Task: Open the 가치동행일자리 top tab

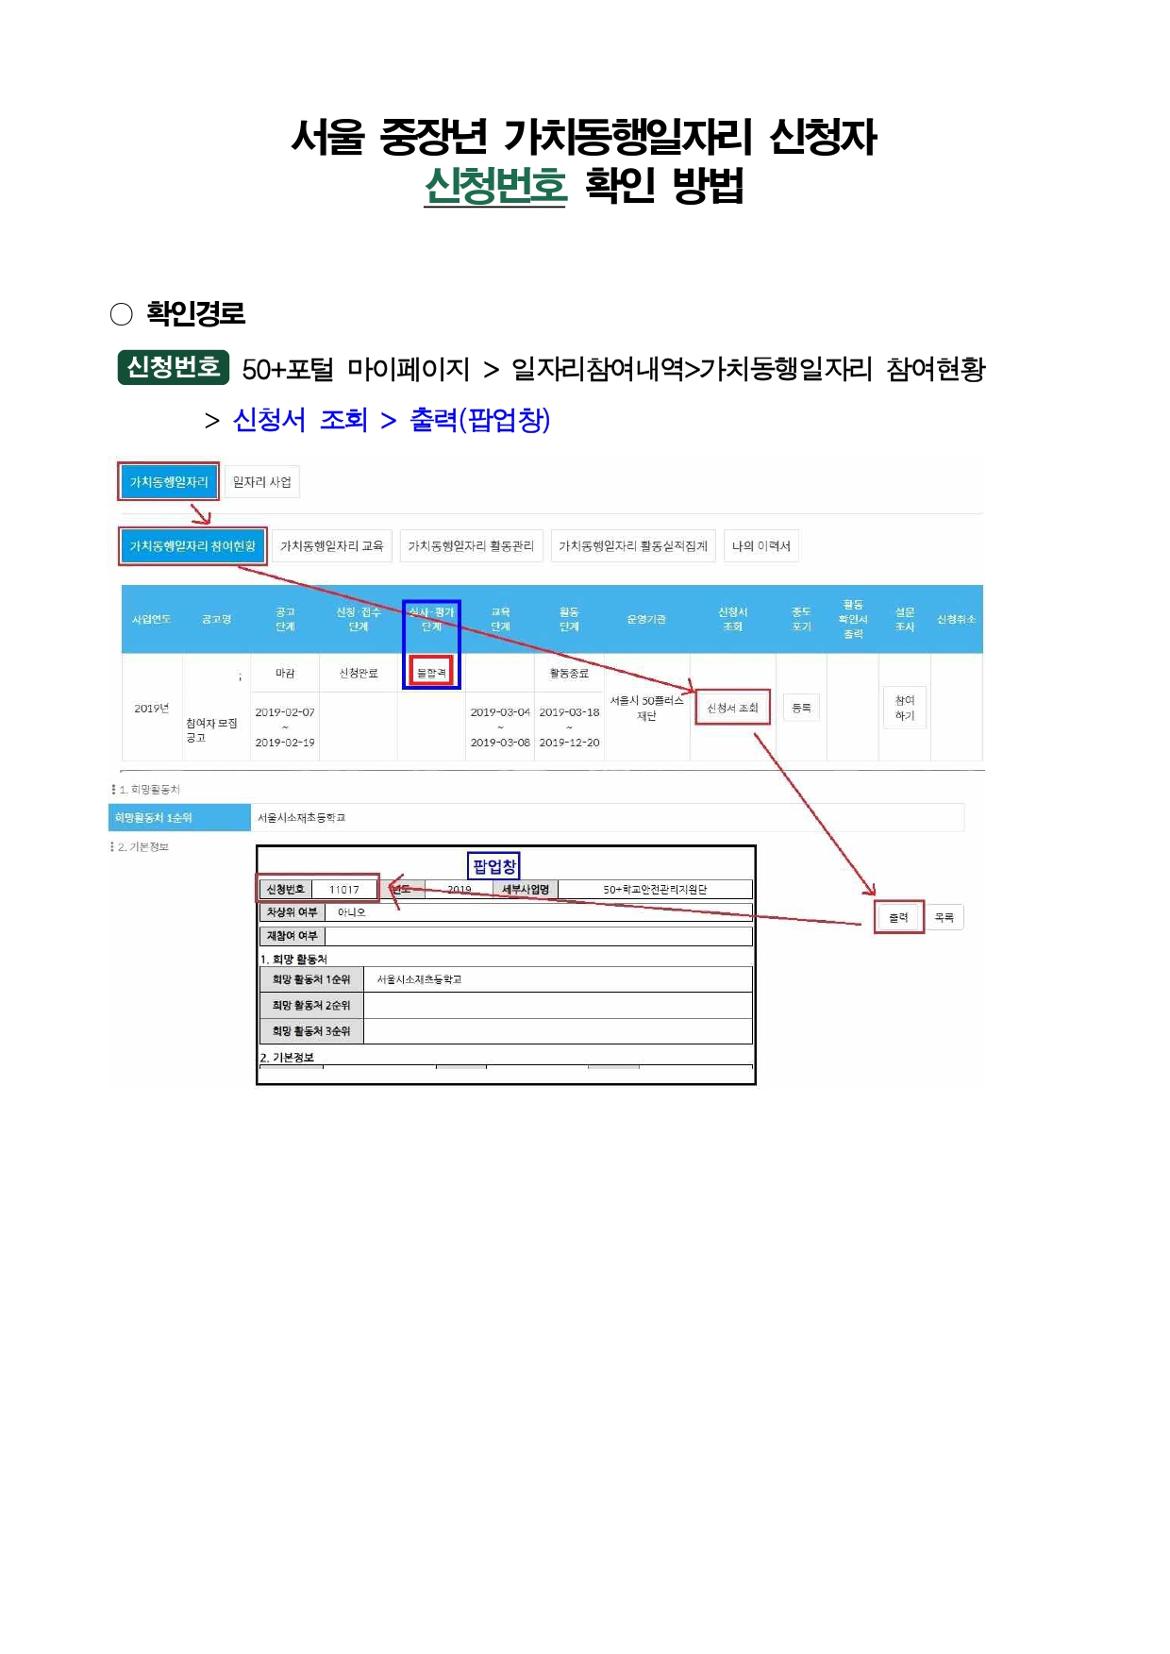Action: pos(169,482)
